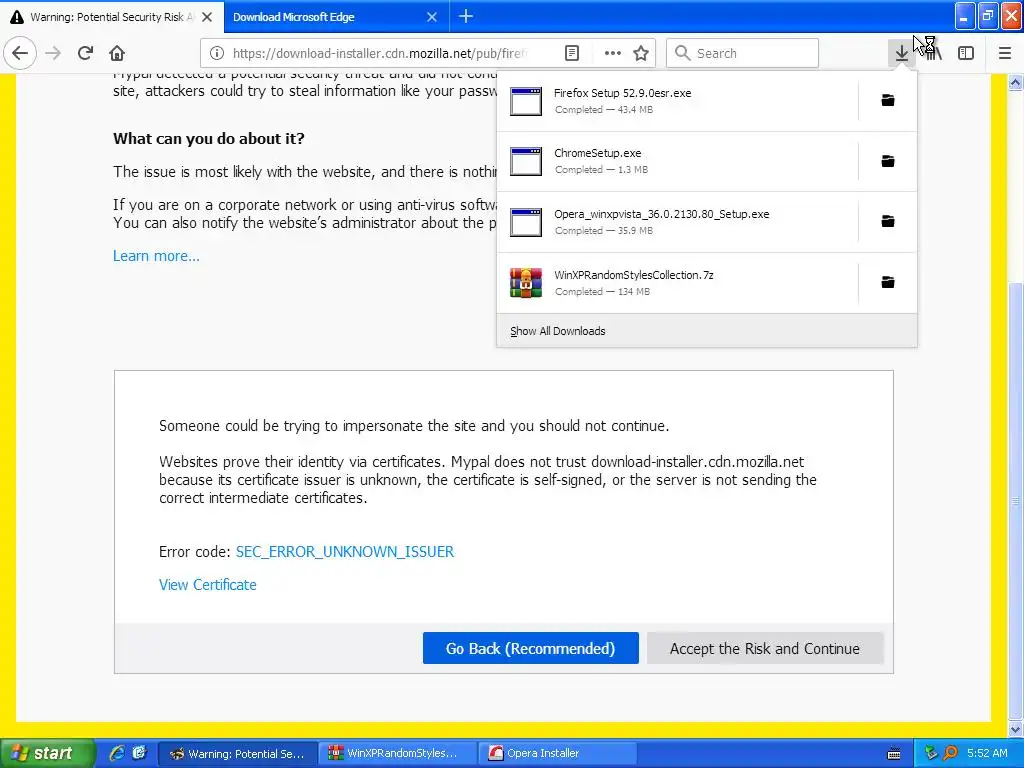Open the browser home page
The image size is (1024, 768).
pyautogui.click(x=117, y=53)
